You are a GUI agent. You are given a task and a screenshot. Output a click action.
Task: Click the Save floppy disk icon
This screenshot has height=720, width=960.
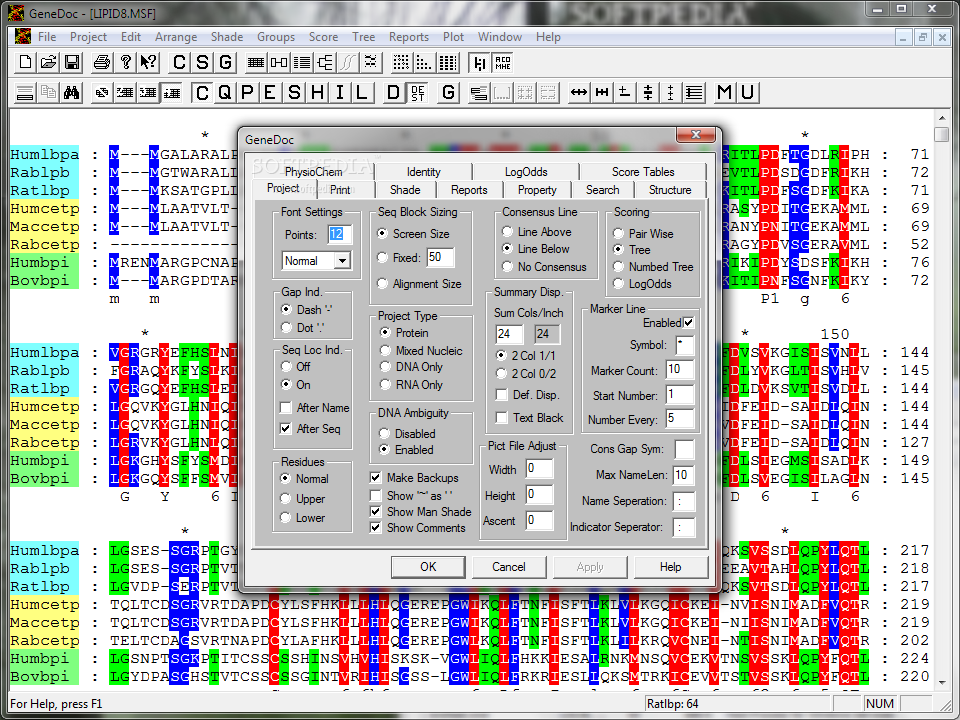[x=72, y=62]
